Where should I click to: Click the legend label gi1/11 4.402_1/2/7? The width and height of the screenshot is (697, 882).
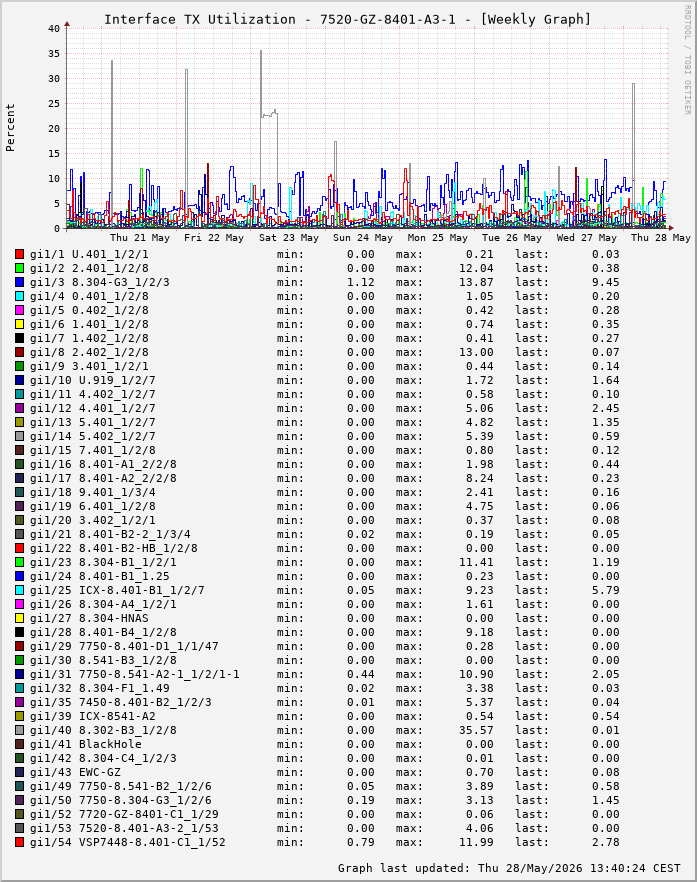tap(92, 394)
